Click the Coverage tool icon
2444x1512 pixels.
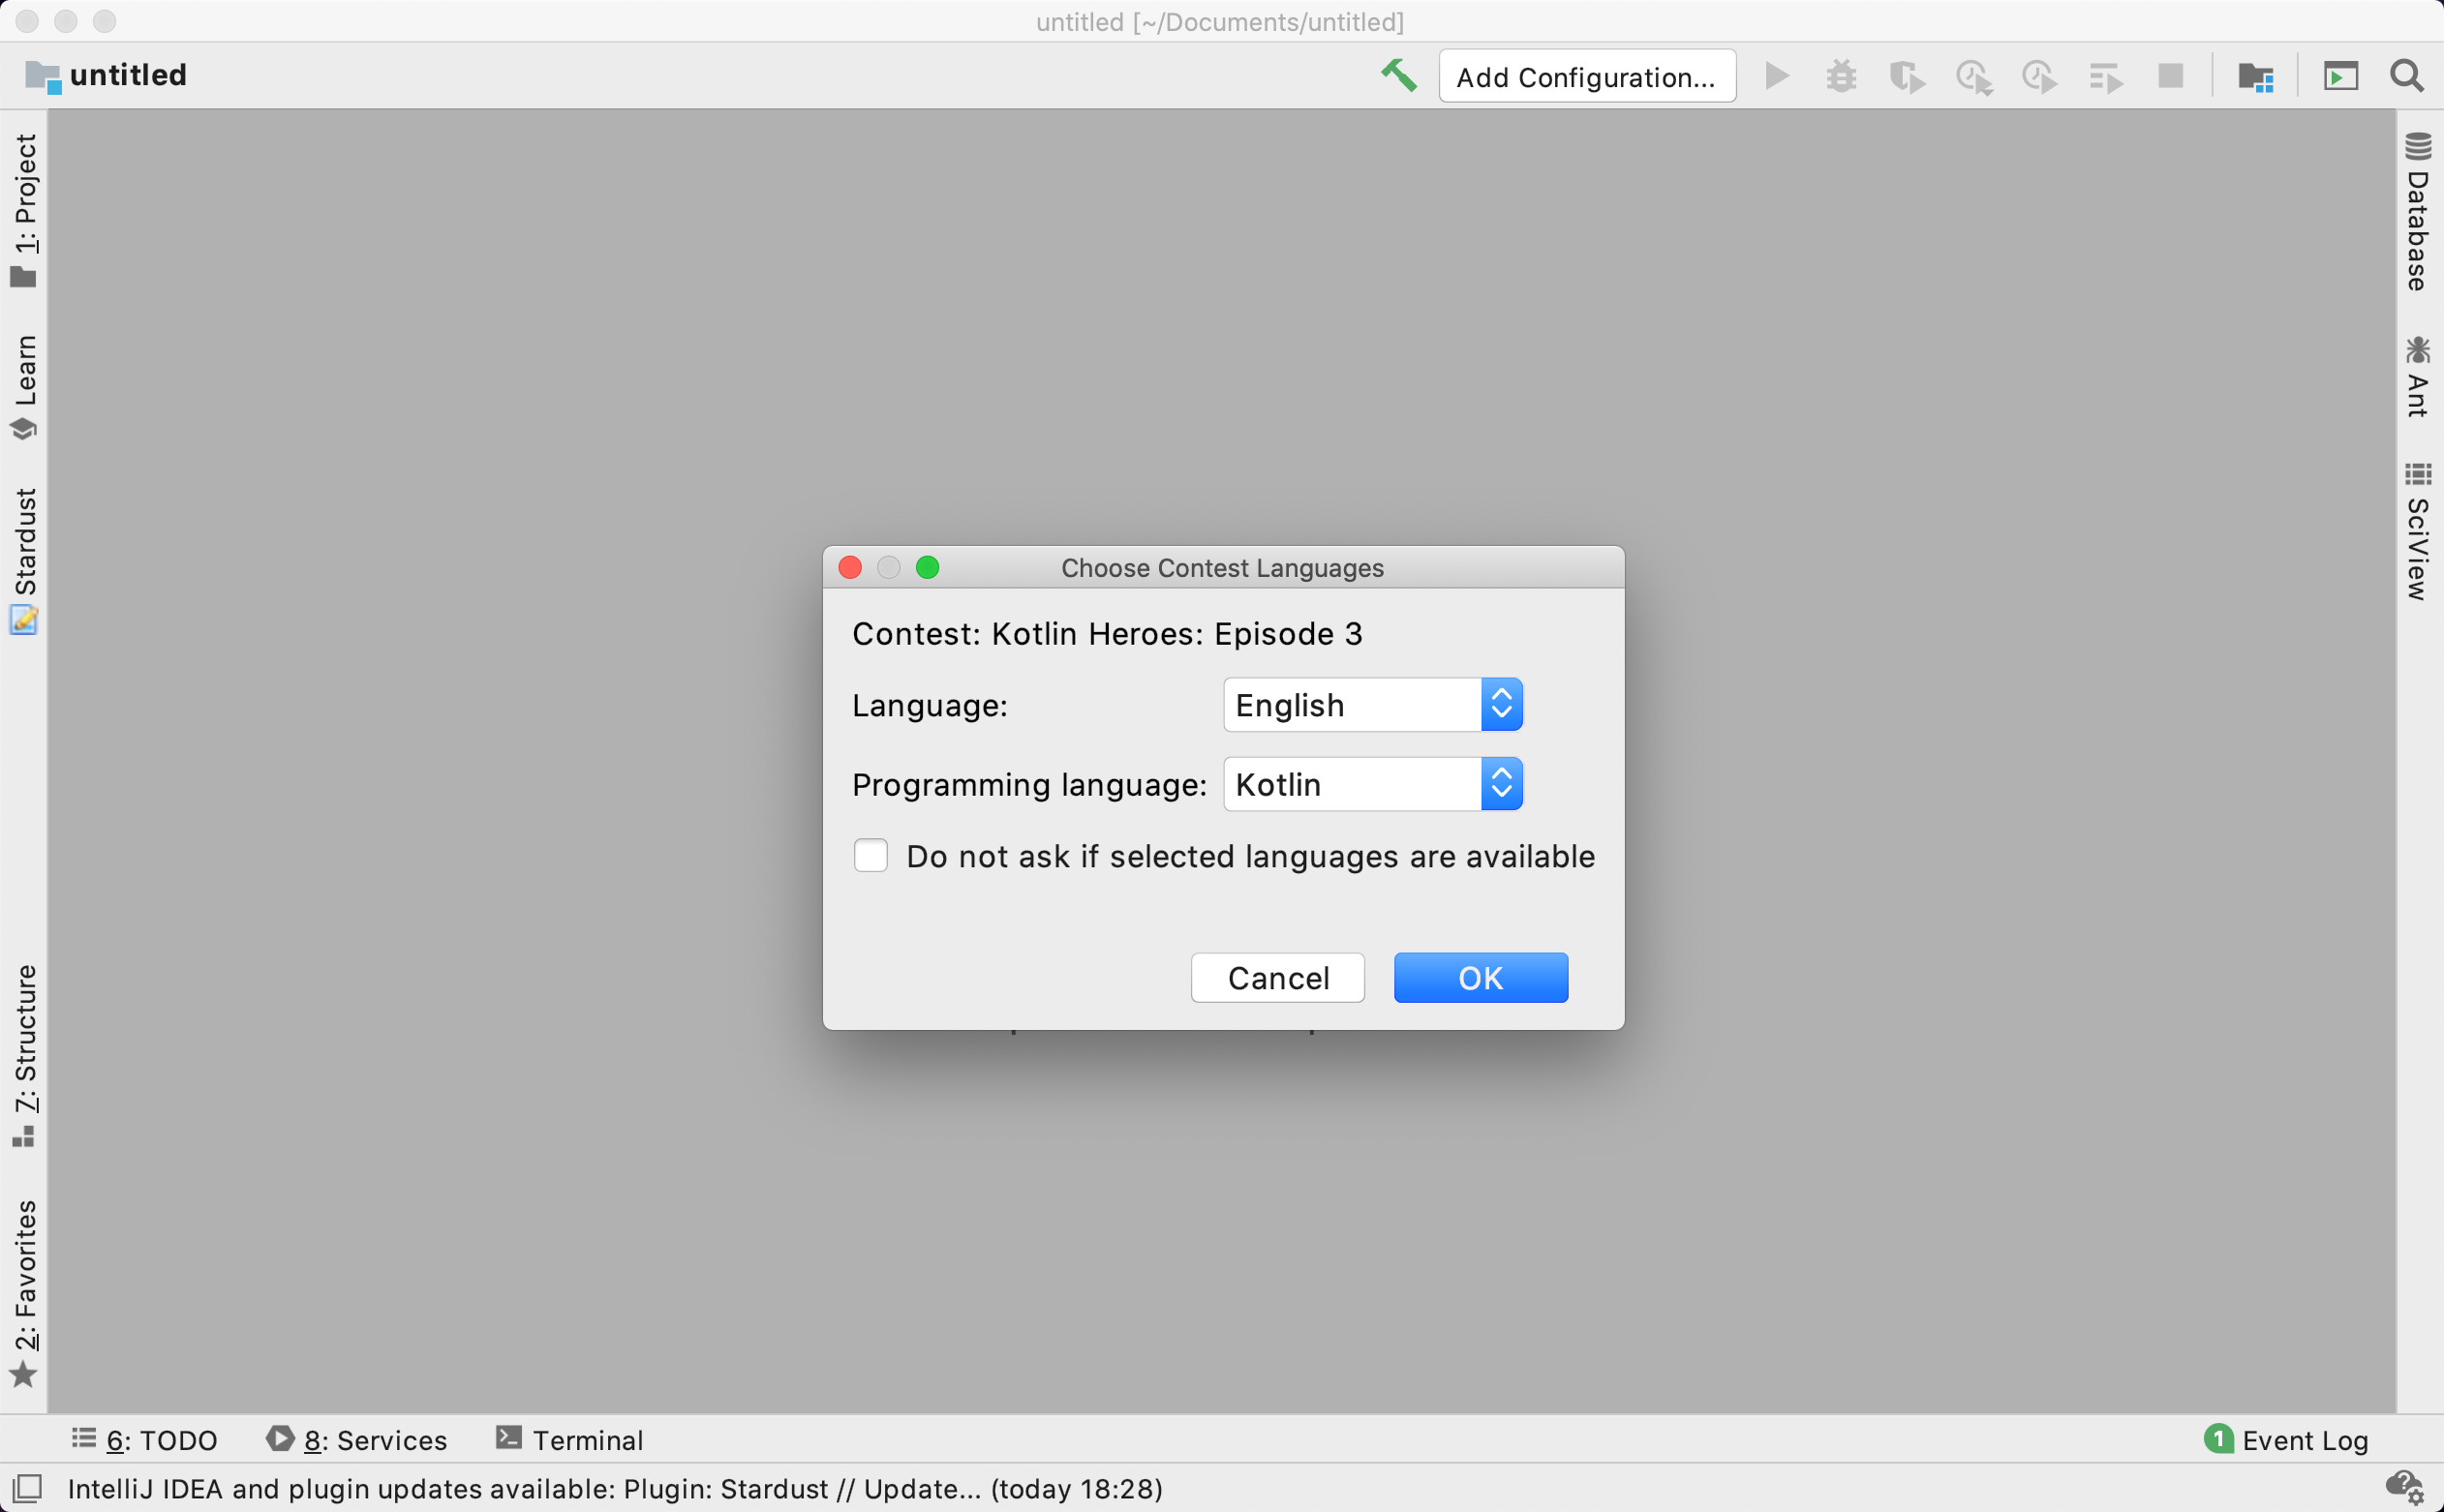point(1909,76)
